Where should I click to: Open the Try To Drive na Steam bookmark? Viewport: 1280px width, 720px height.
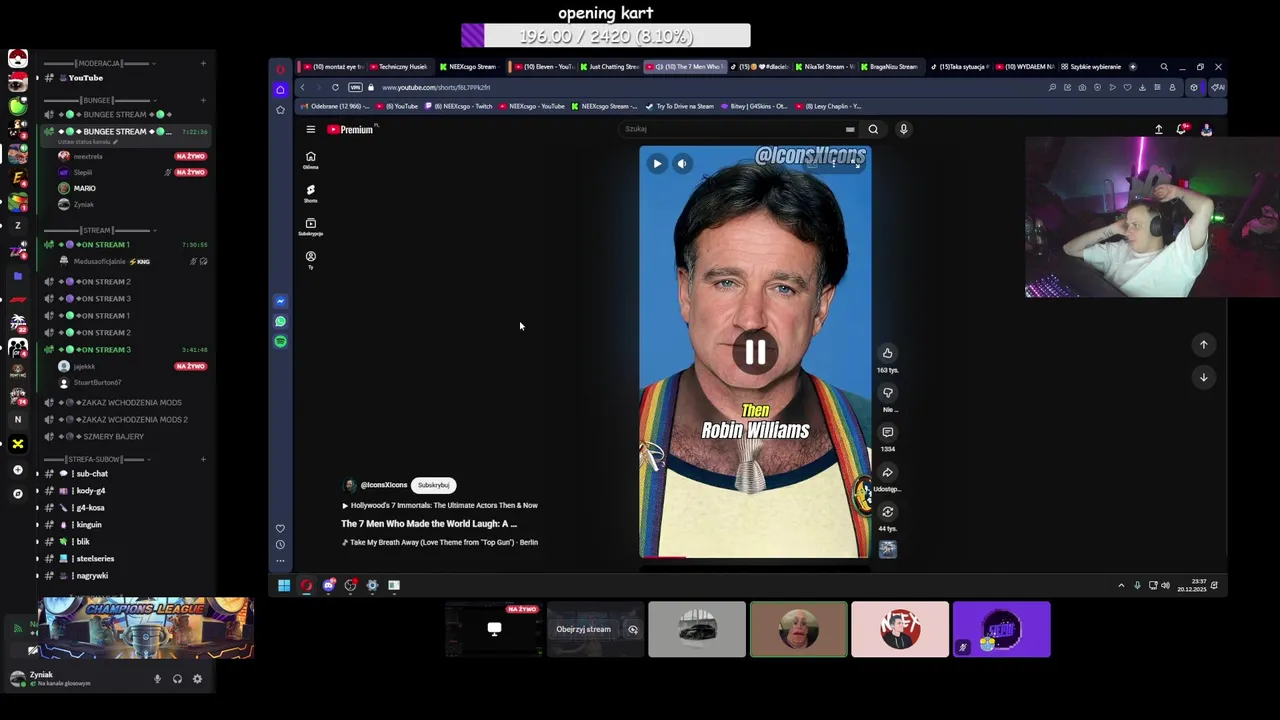point(680,106)
